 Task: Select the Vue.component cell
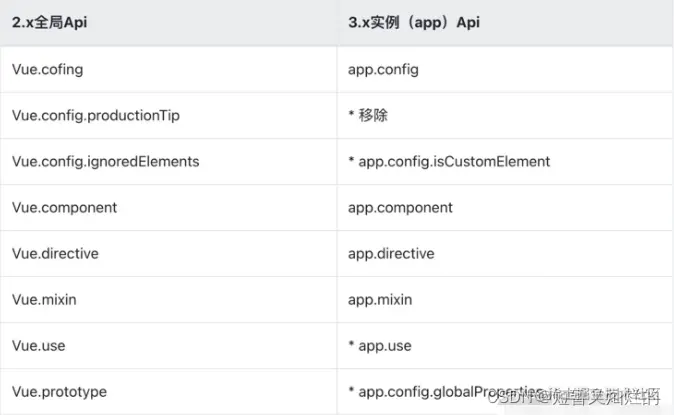coord(64,208)
